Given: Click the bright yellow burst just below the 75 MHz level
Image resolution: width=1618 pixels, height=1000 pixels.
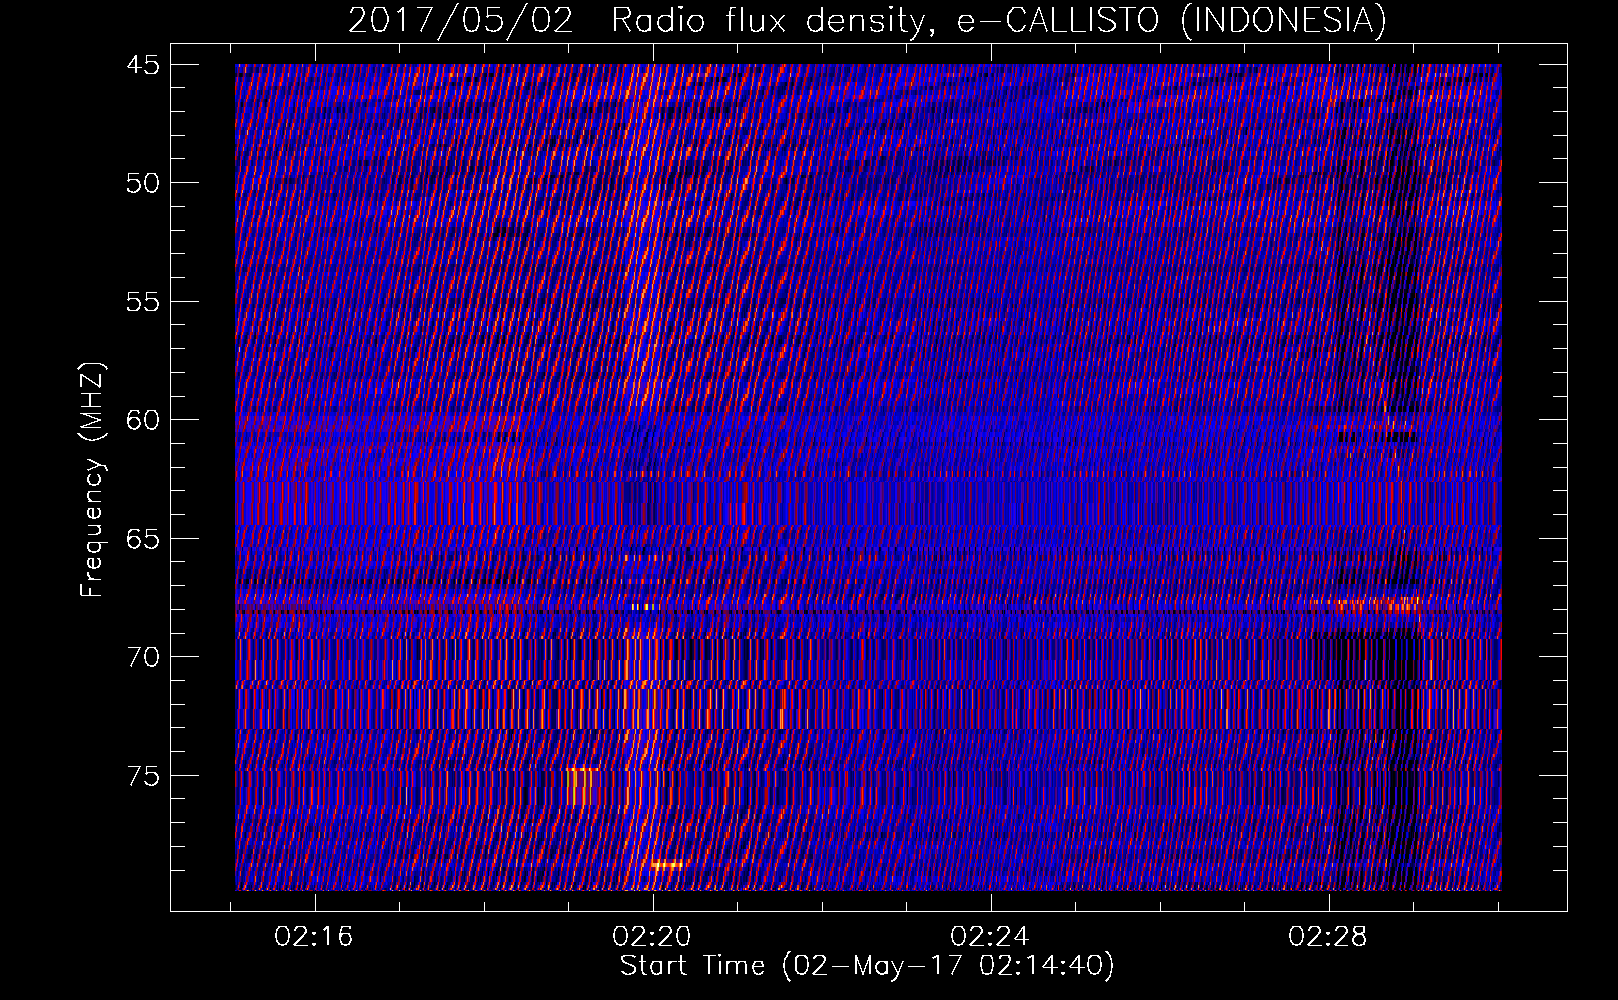Looking at the screenshot, I should (581, 786).
